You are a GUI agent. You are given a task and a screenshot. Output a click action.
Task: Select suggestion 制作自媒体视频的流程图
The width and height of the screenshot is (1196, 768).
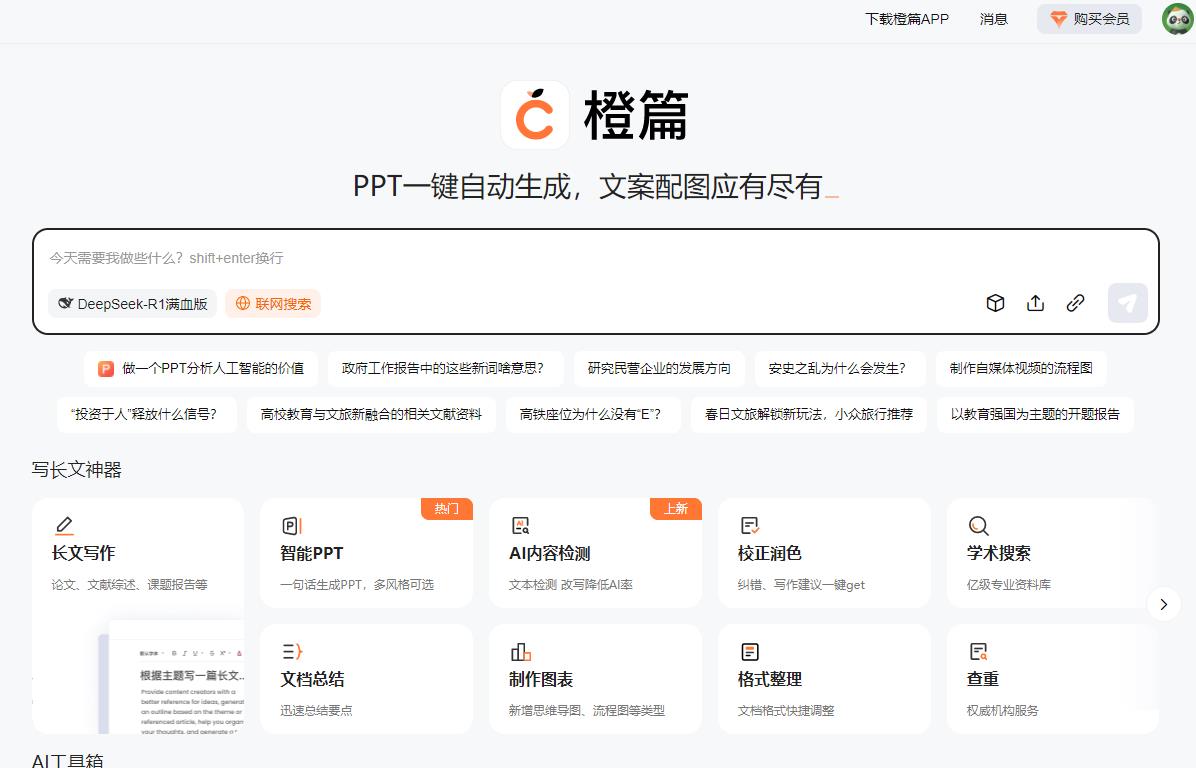click(1021, 369)
